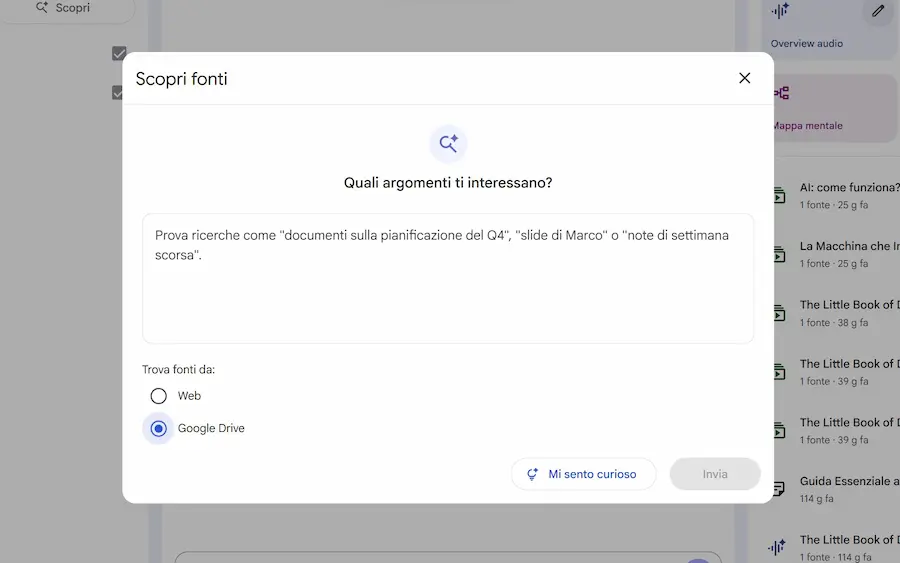Click the Overview audio waveform icon
900x563 pixels.
point(780,11)
